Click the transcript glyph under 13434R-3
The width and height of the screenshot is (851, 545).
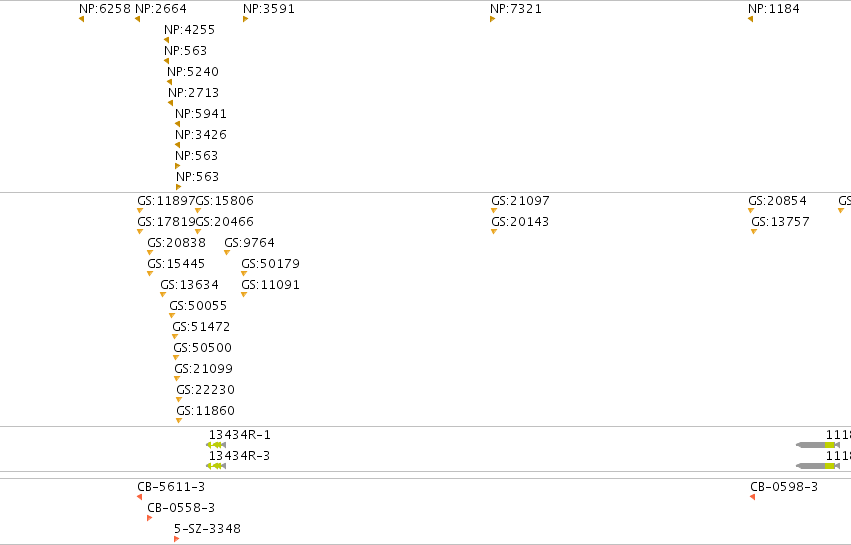[216, 466]
